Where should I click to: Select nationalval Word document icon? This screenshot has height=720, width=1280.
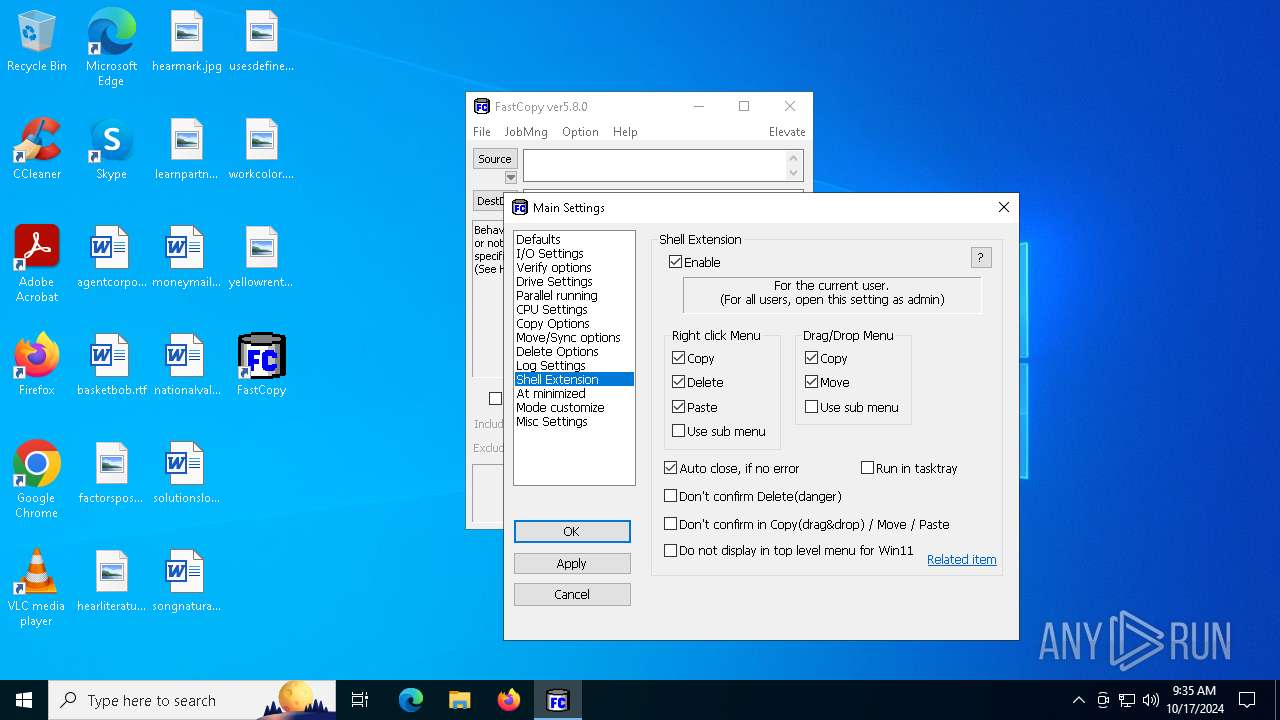(x=187, y=365)
